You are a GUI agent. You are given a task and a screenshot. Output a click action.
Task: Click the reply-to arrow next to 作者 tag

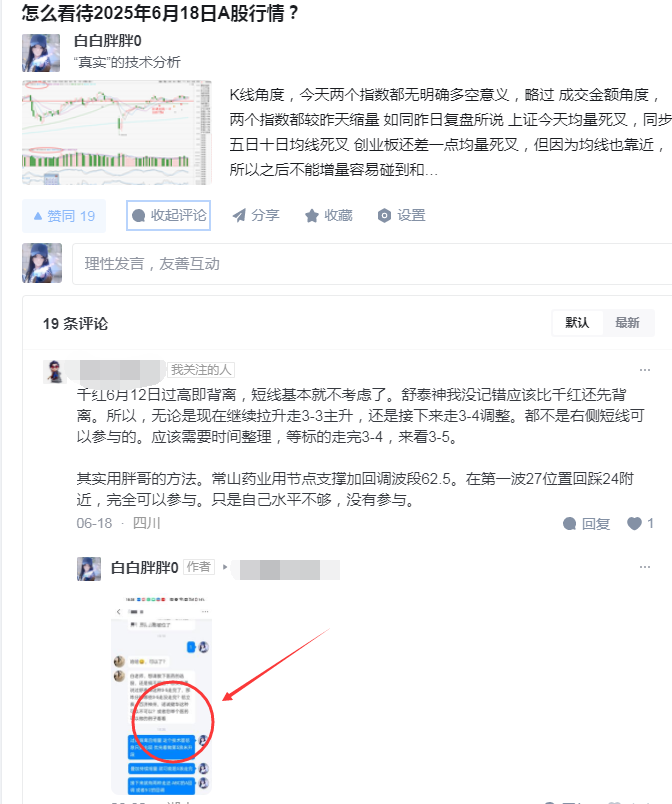(x=225, y=567)
